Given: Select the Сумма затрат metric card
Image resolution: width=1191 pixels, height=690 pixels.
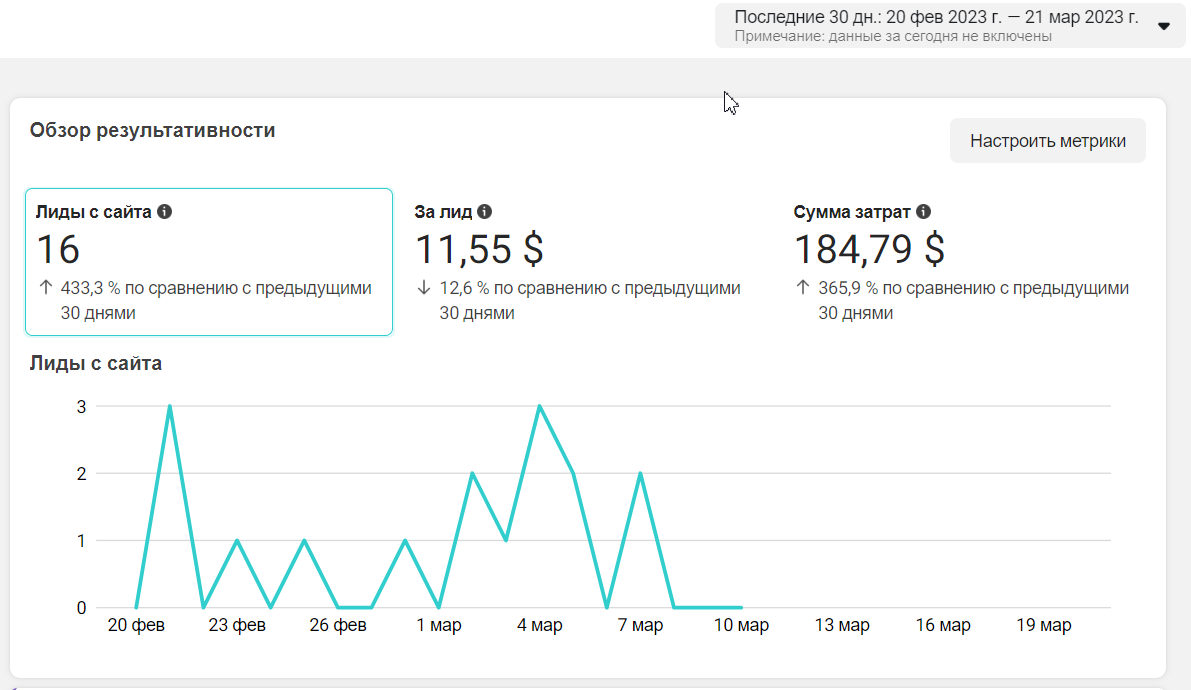Looking at the screenshot, I should (x=967, y=261).
